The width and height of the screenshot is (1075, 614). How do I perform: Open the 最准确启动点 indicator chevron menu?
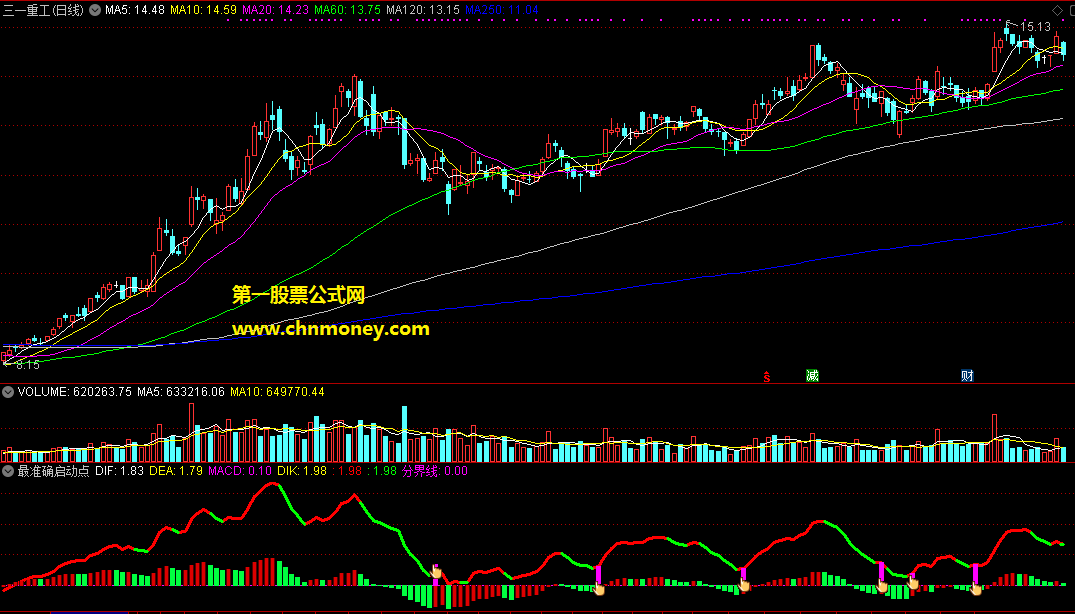pos(8,471)
